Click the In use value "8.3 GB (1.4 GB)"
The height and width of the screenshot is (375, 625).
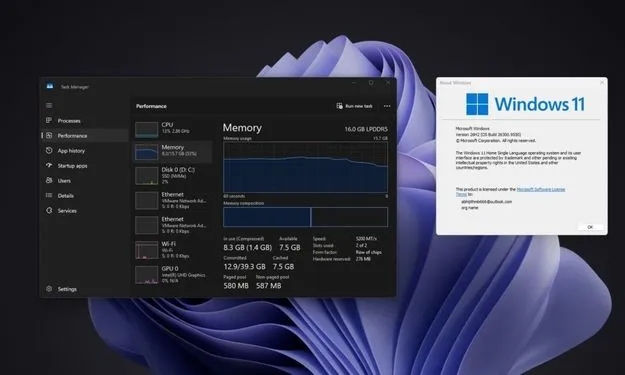247,247
